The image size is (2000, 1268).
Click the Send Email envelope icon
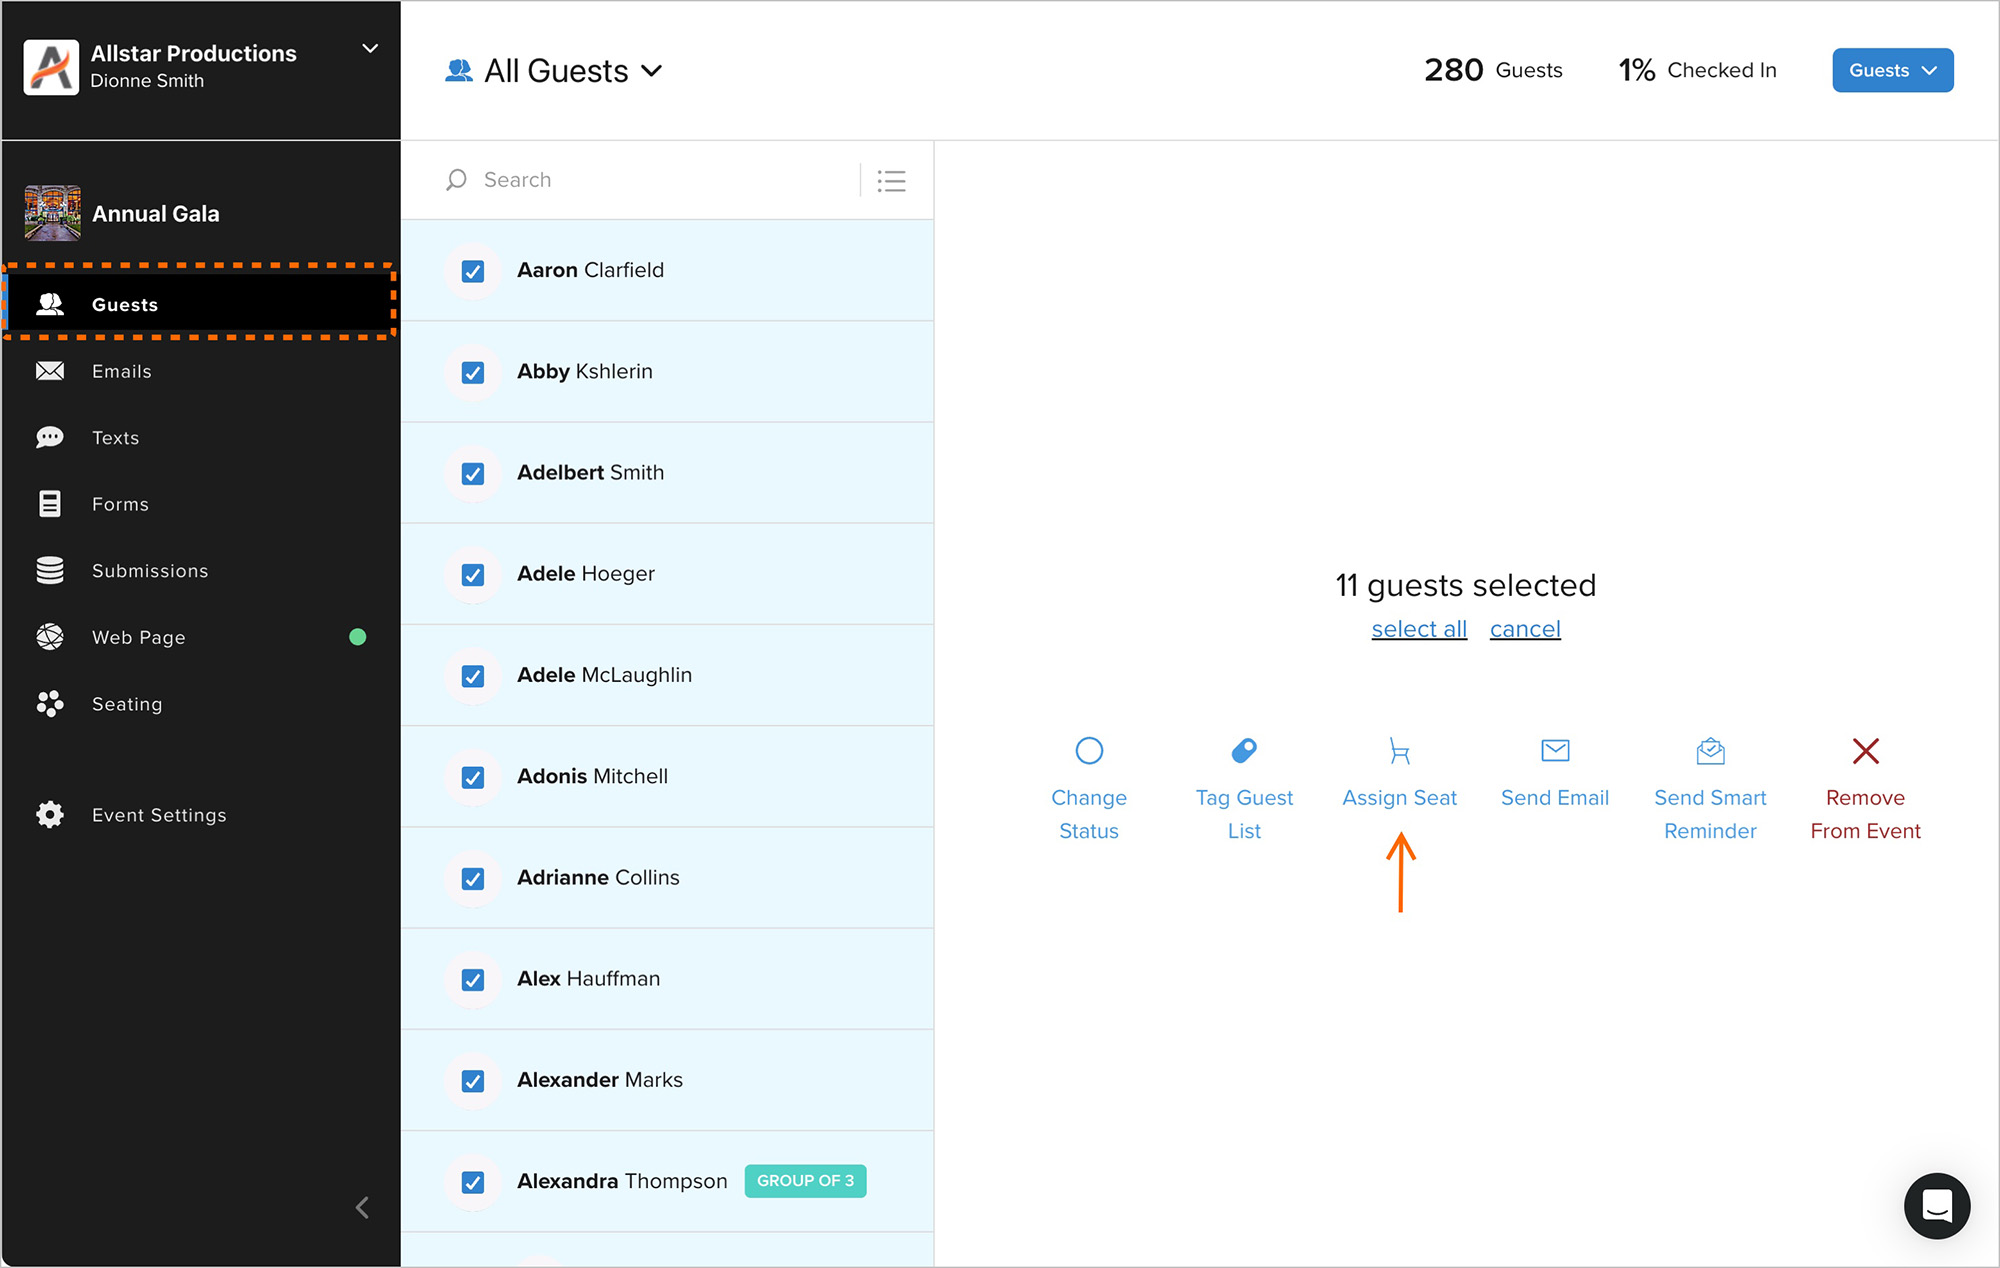[1555, 750]
